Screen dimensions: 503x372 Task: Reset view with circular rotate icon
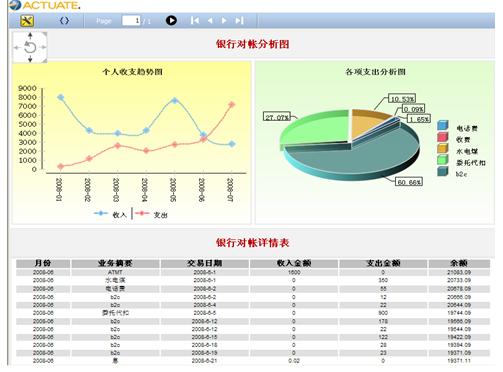(x=30, y=47)
